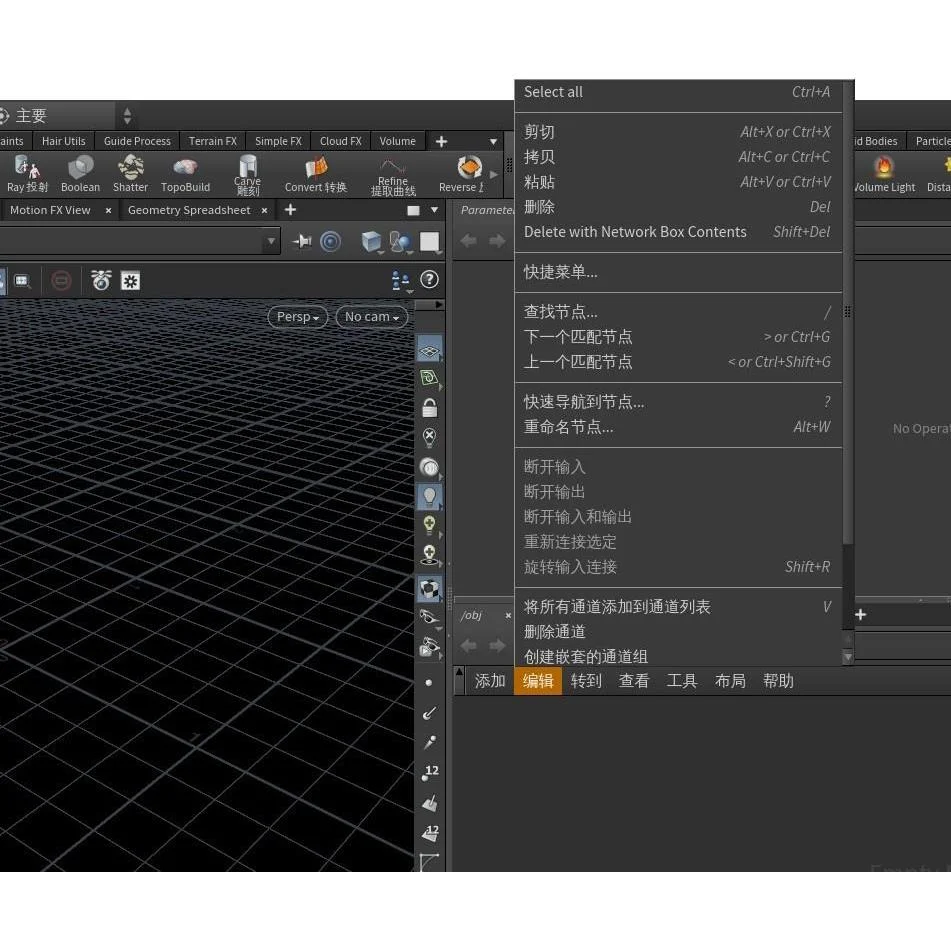The width and height of the screenshot is (951, 951).
Task: Open the path field dropdown arrow
Action: [271, 241]
